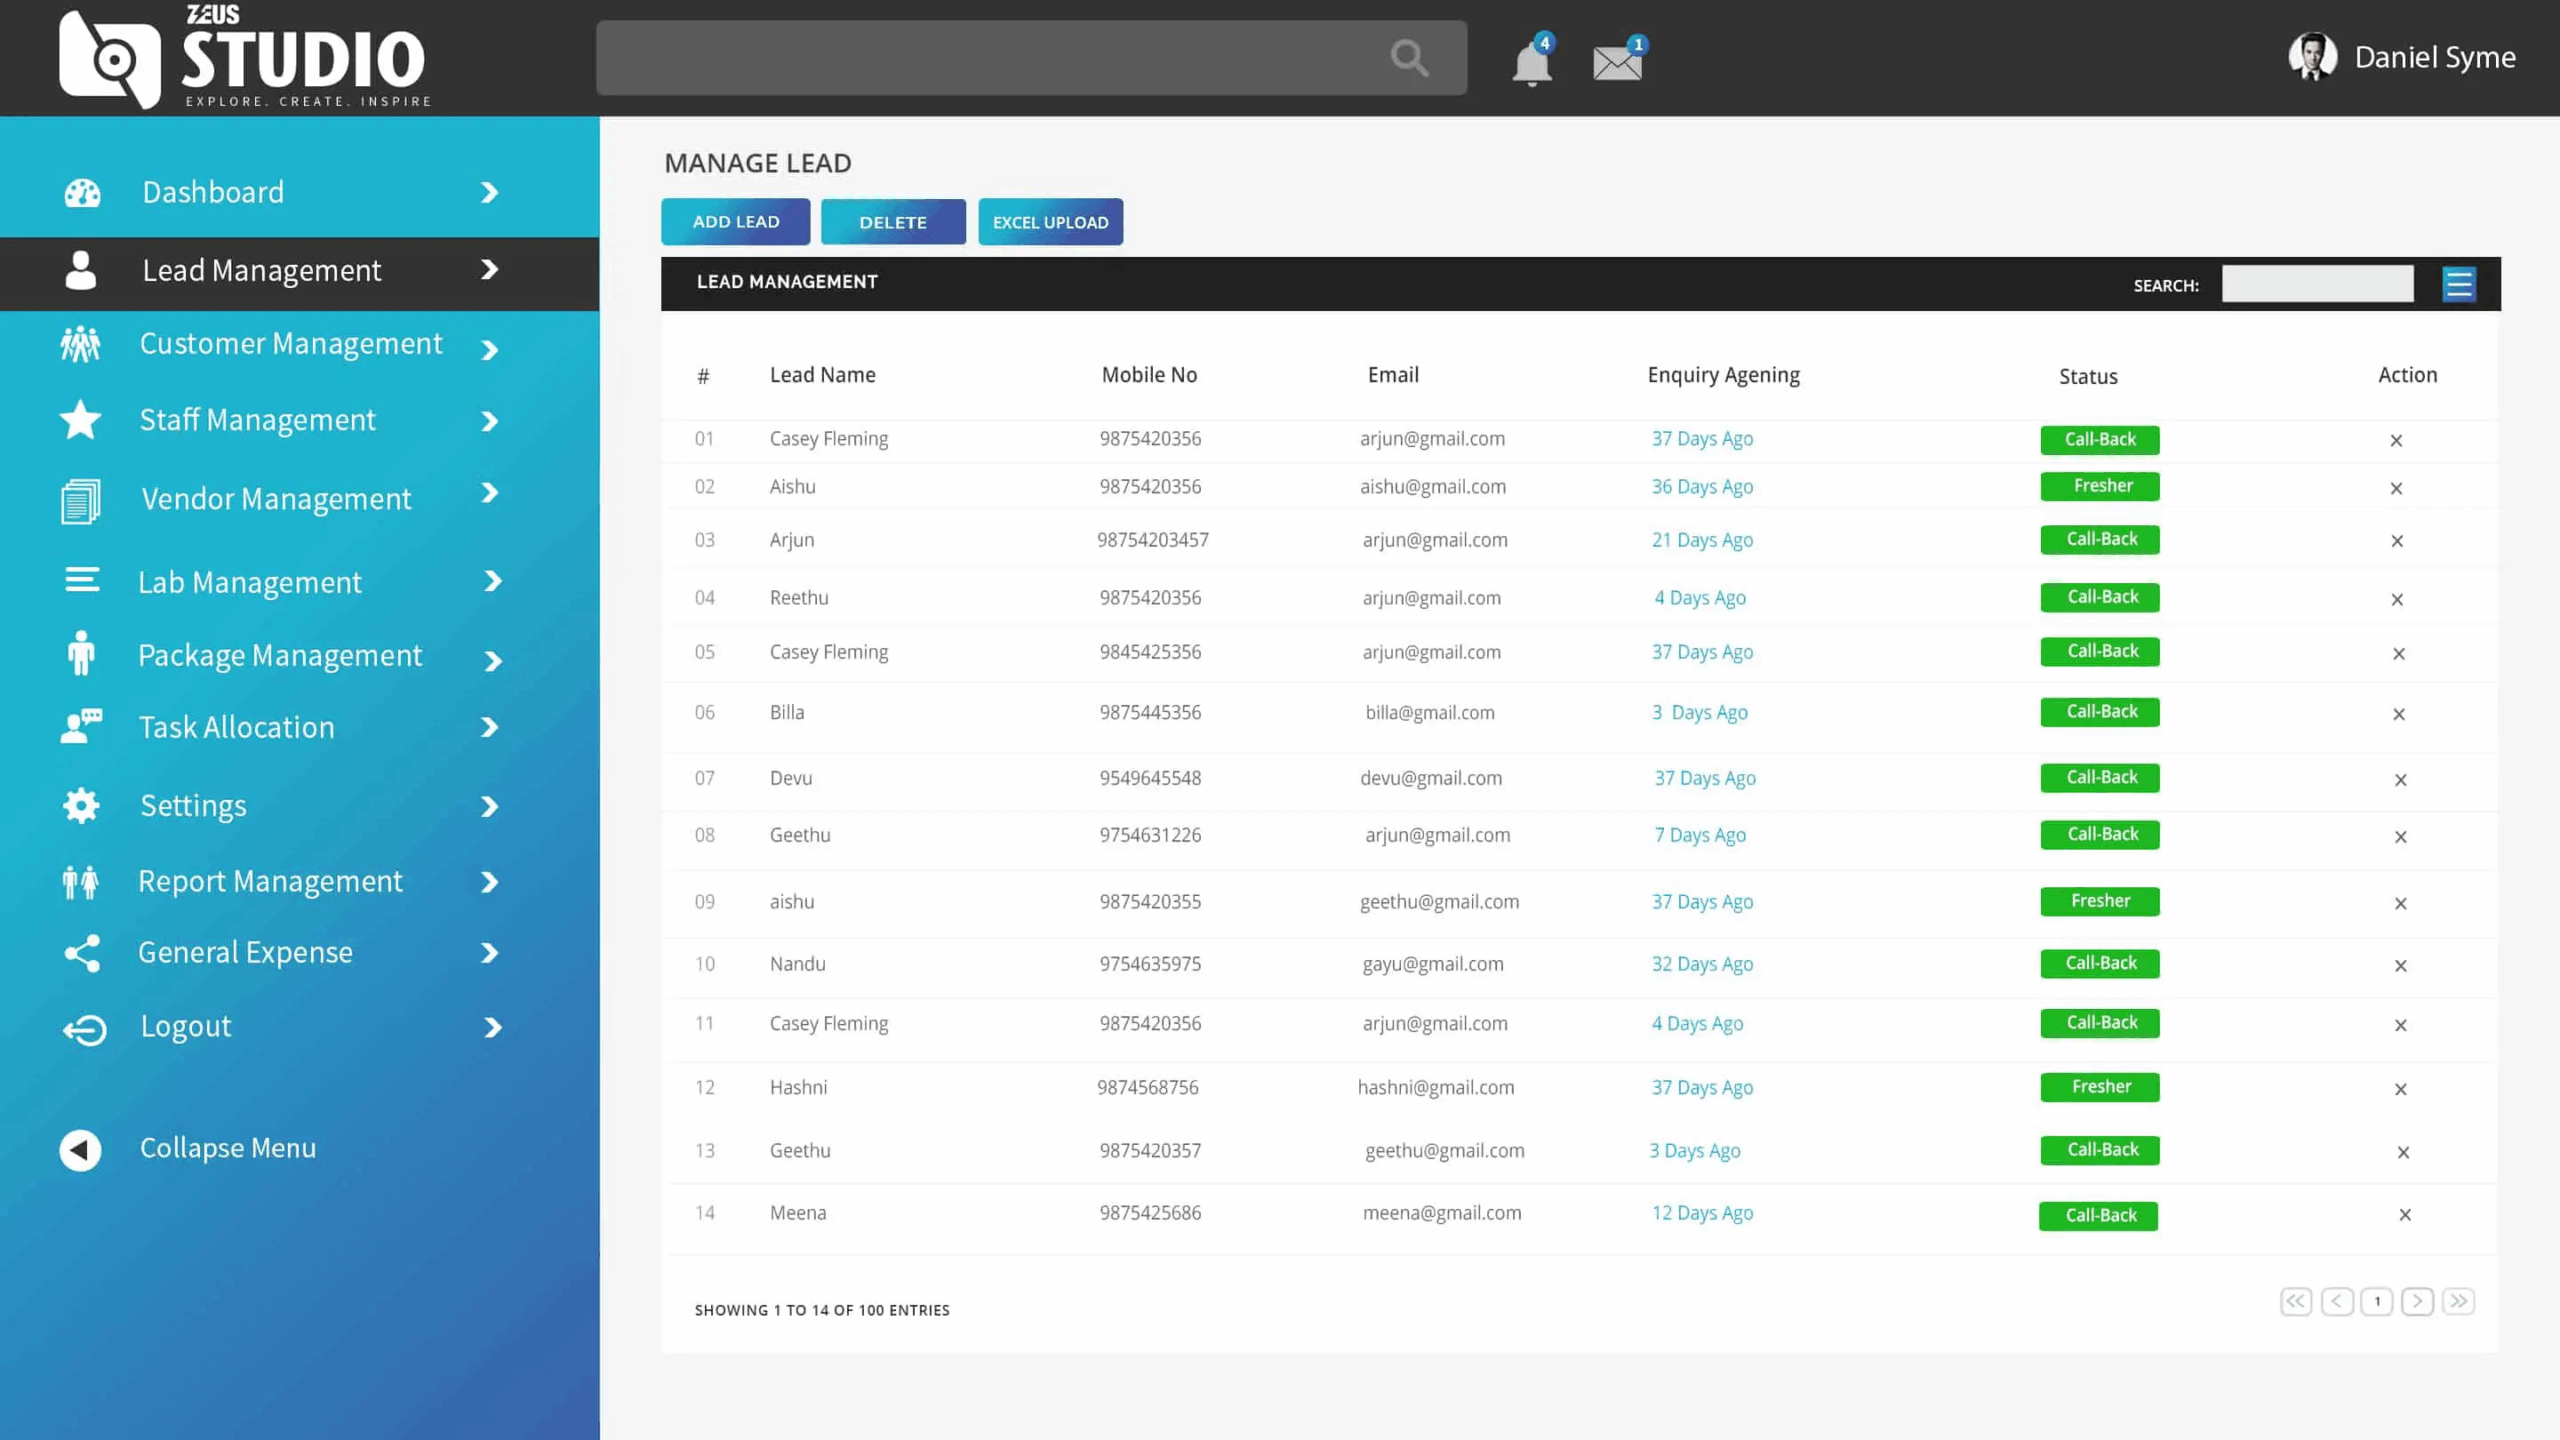Click the notification bell icon
The width and height of the screenshot is (2560, 1440).
[1531, 65]
